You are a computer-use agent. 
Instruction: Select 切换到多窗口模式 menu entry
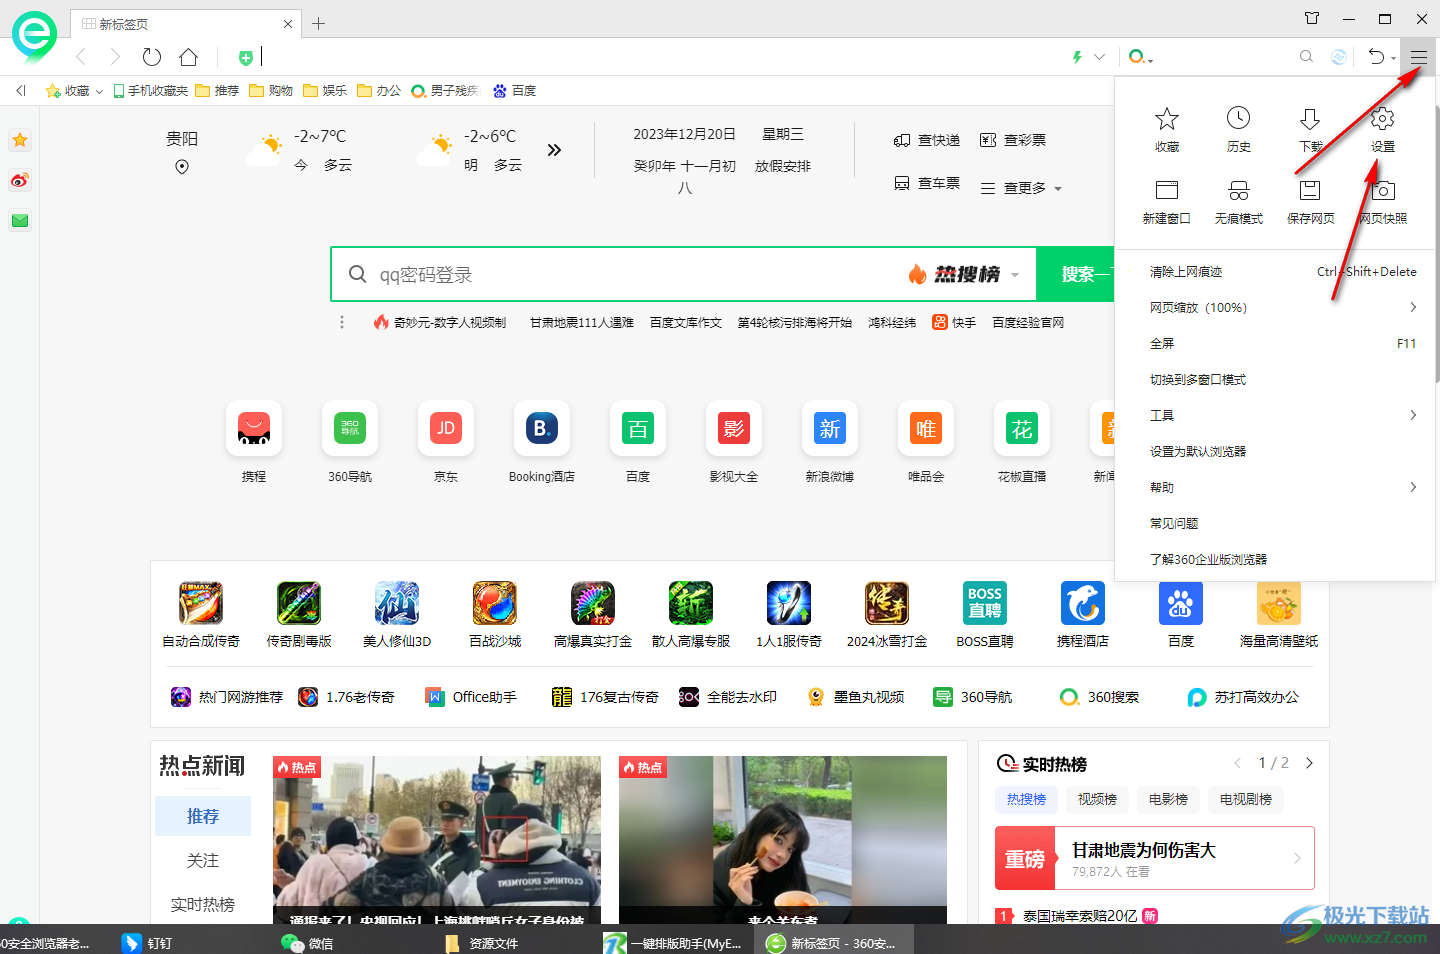(1275, 379)
